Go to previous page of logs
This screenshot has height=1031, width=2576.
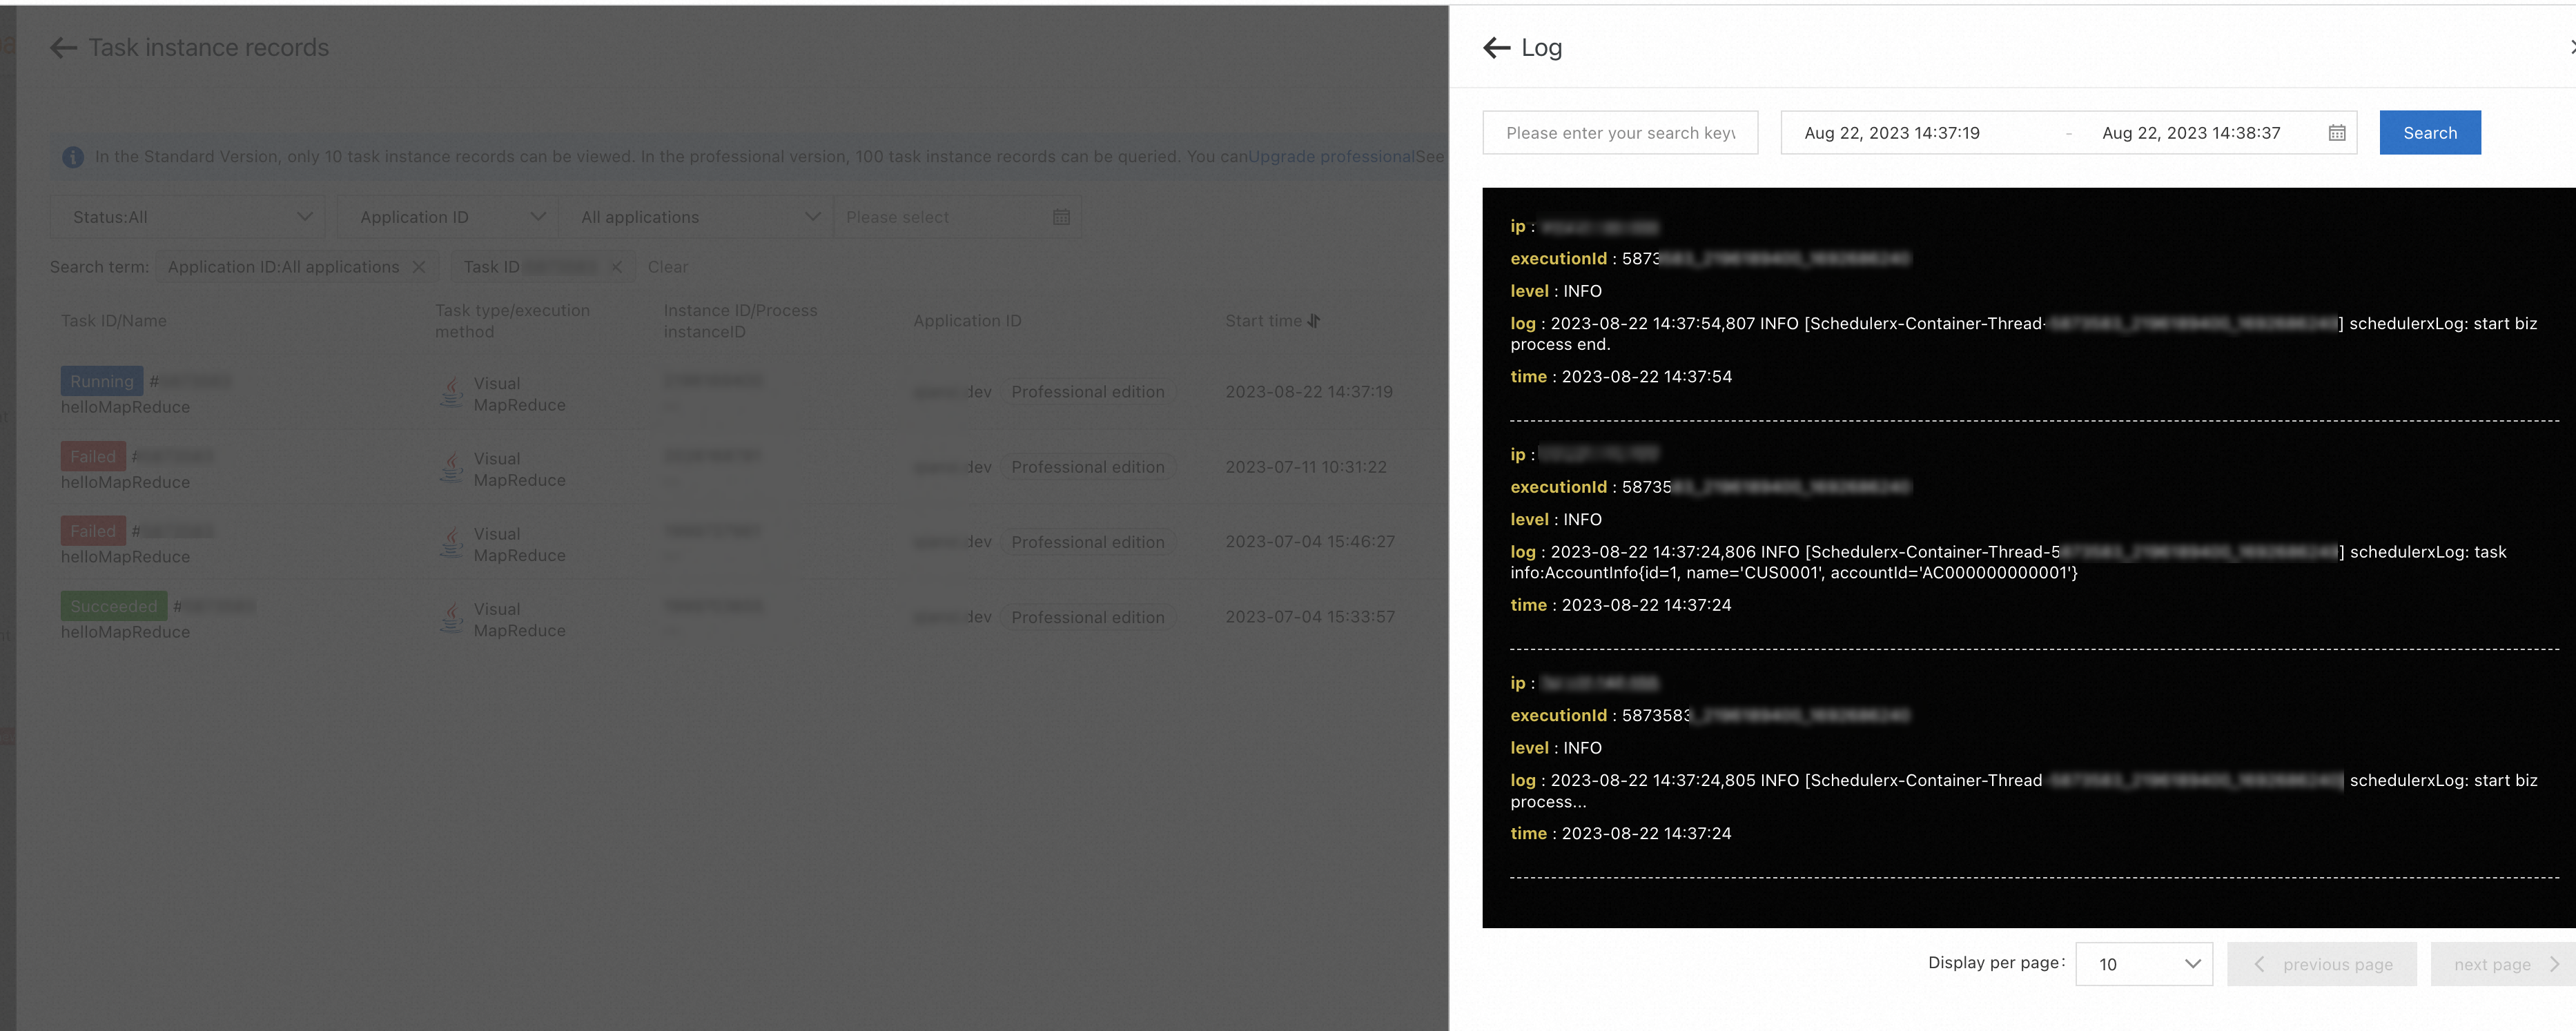[x=2322, y=964]
